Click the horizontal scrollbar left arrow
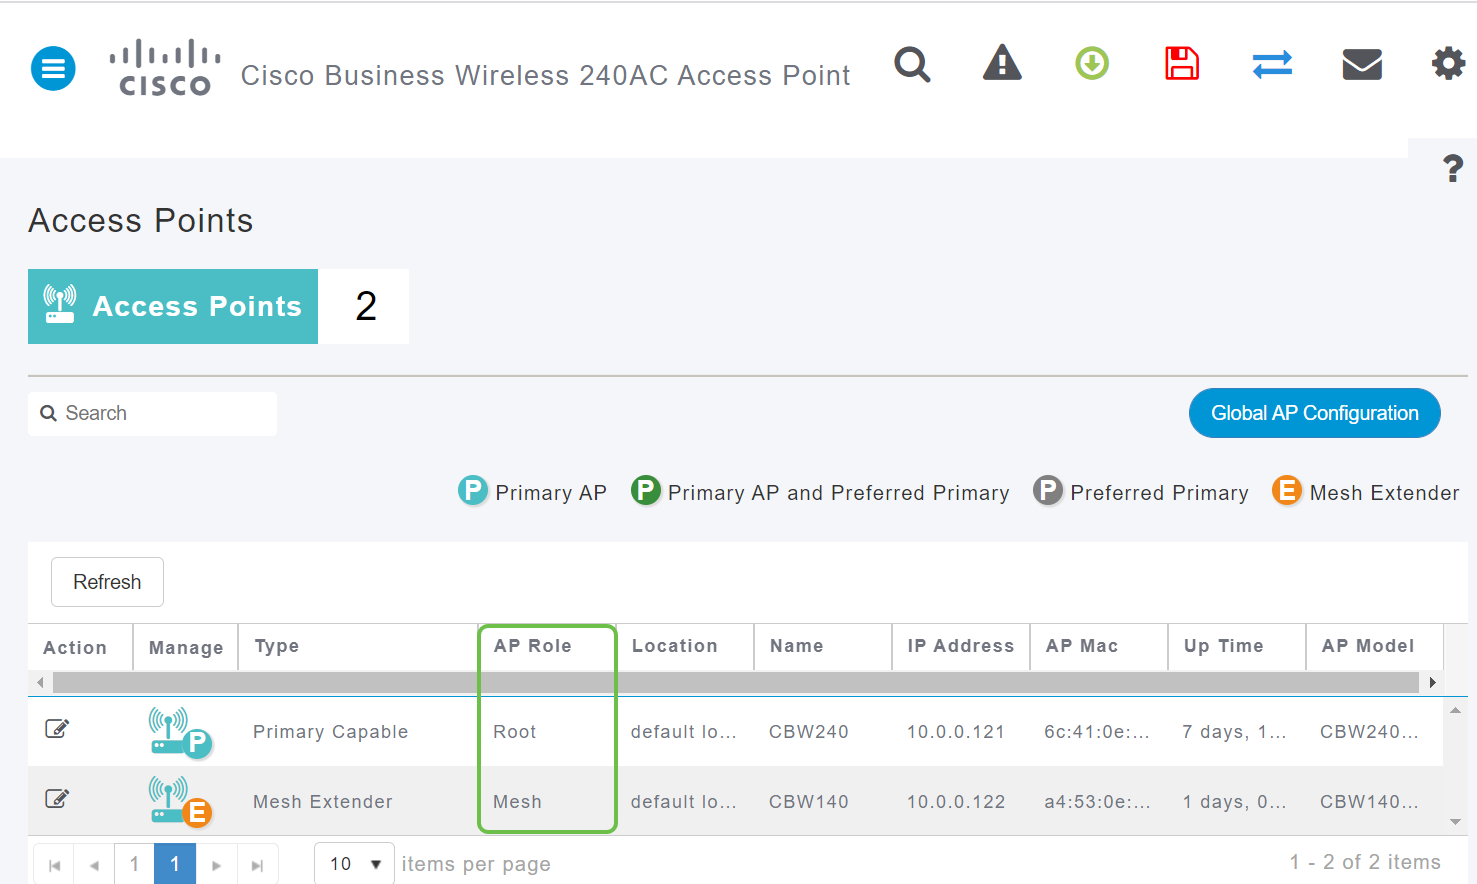Image resolution: width=1477 pixels, height=884 pixels. (40, 682)
